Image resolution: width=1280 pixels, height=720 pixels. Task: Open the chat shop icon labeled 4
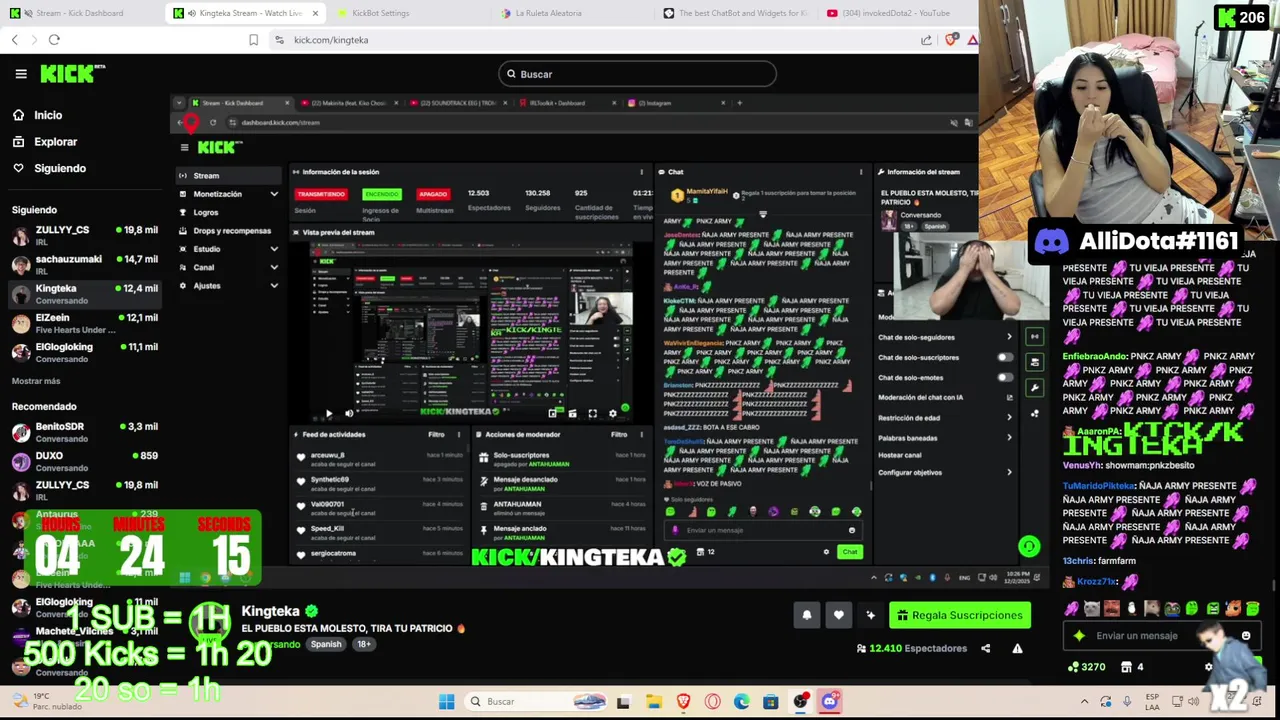click(x=1132, y=667)
